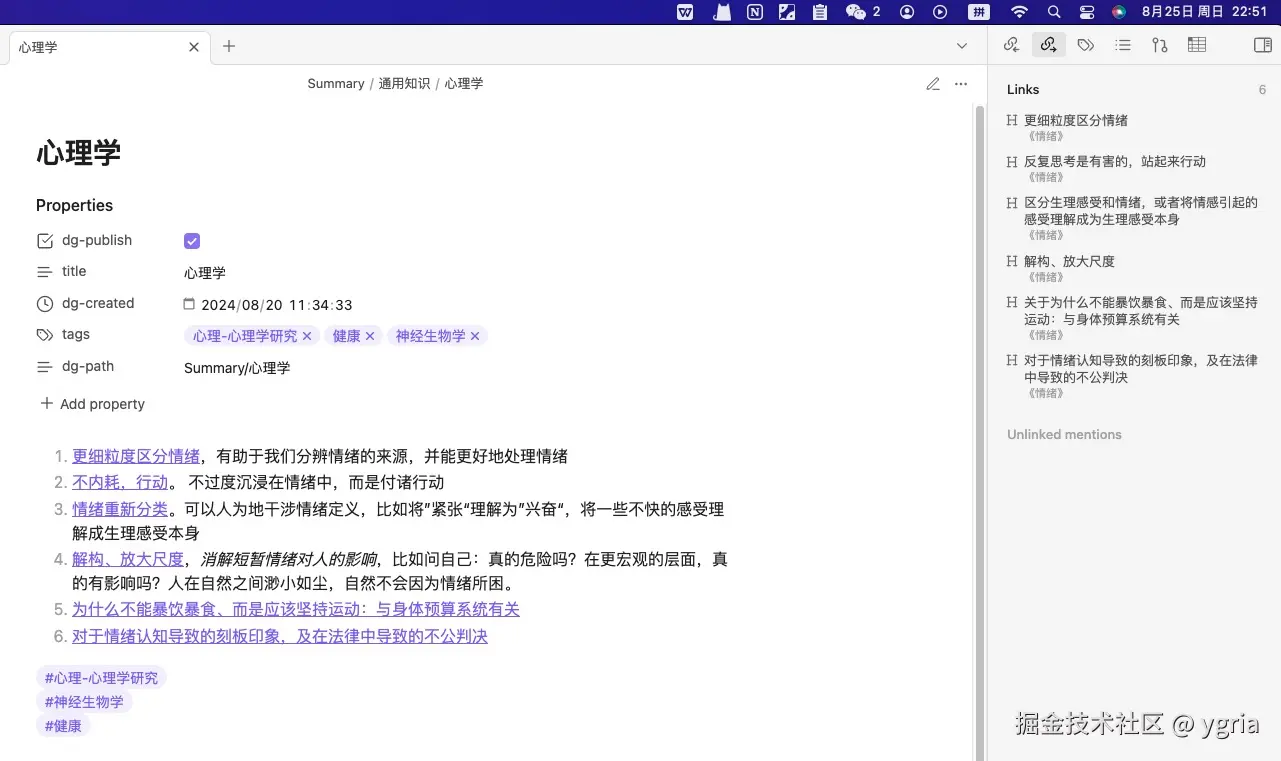Expand the tab list dropdown chevron

pyautogui.click(x=962, y=46)
